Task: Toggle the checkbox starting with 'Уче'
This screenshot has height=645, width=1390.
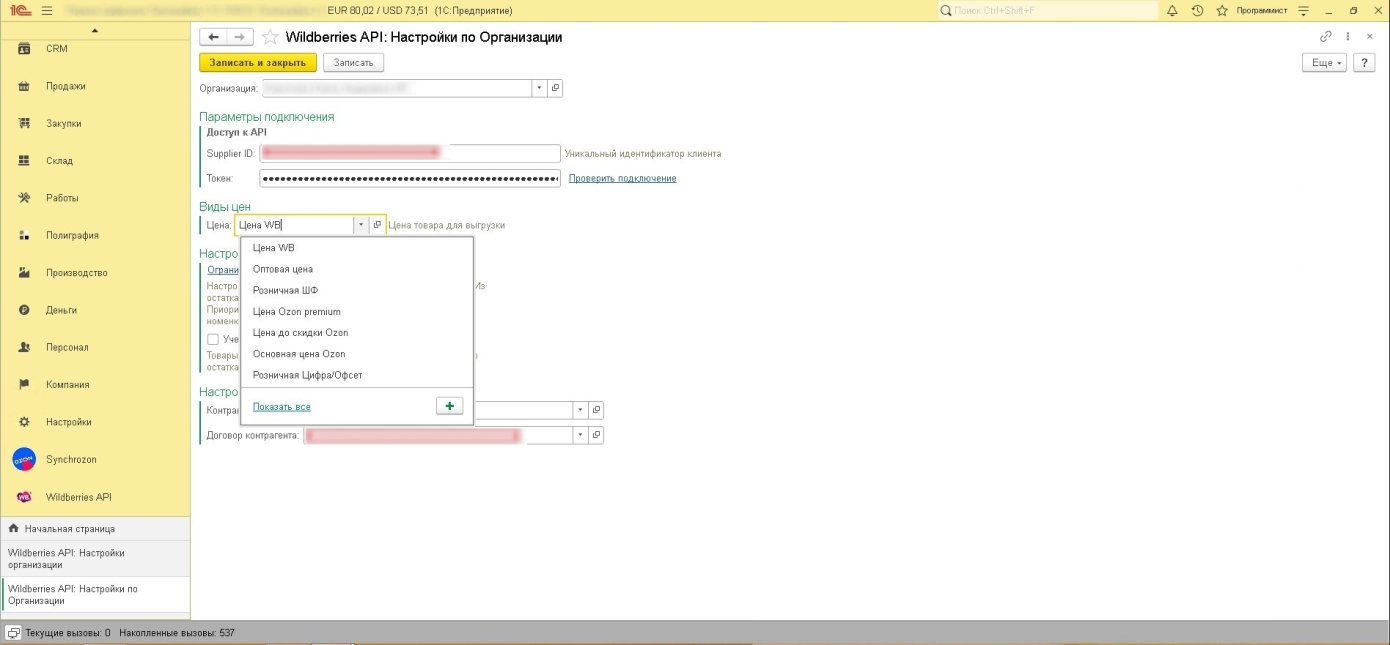Action: [x=212, y=339]
